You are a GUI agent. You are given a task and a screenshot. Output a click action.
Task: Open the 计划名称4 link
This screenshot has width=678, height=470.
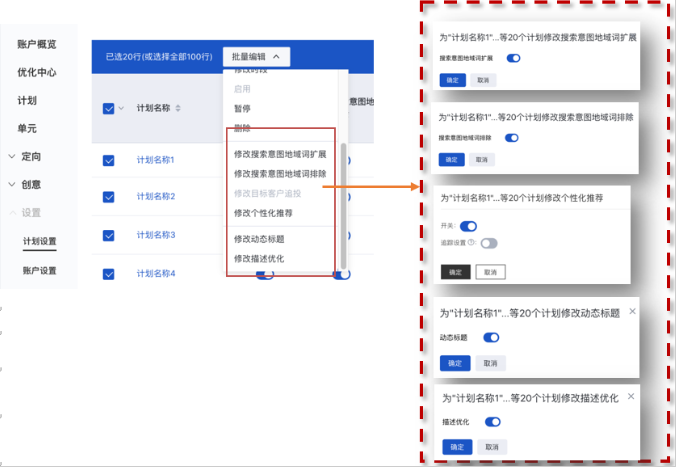(x=156, y=273)
